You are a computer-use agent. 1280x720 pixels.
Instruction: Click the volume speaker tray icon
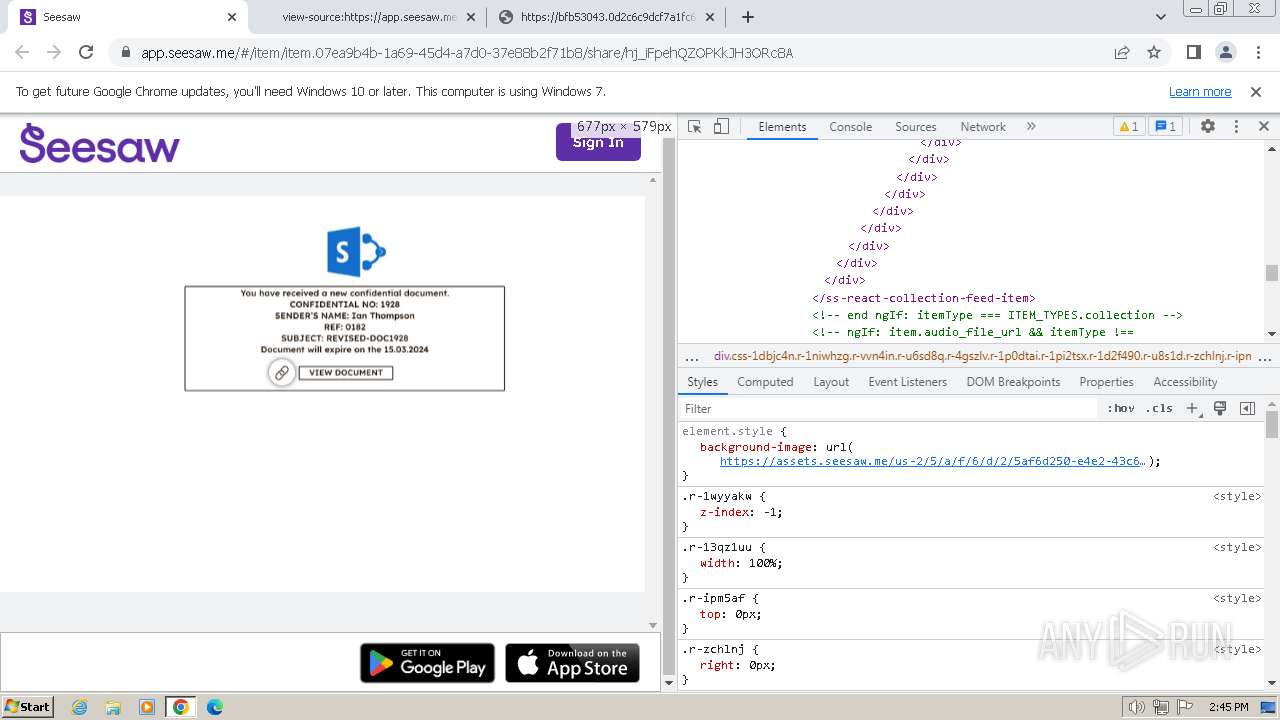click(x=1137, y=707)
